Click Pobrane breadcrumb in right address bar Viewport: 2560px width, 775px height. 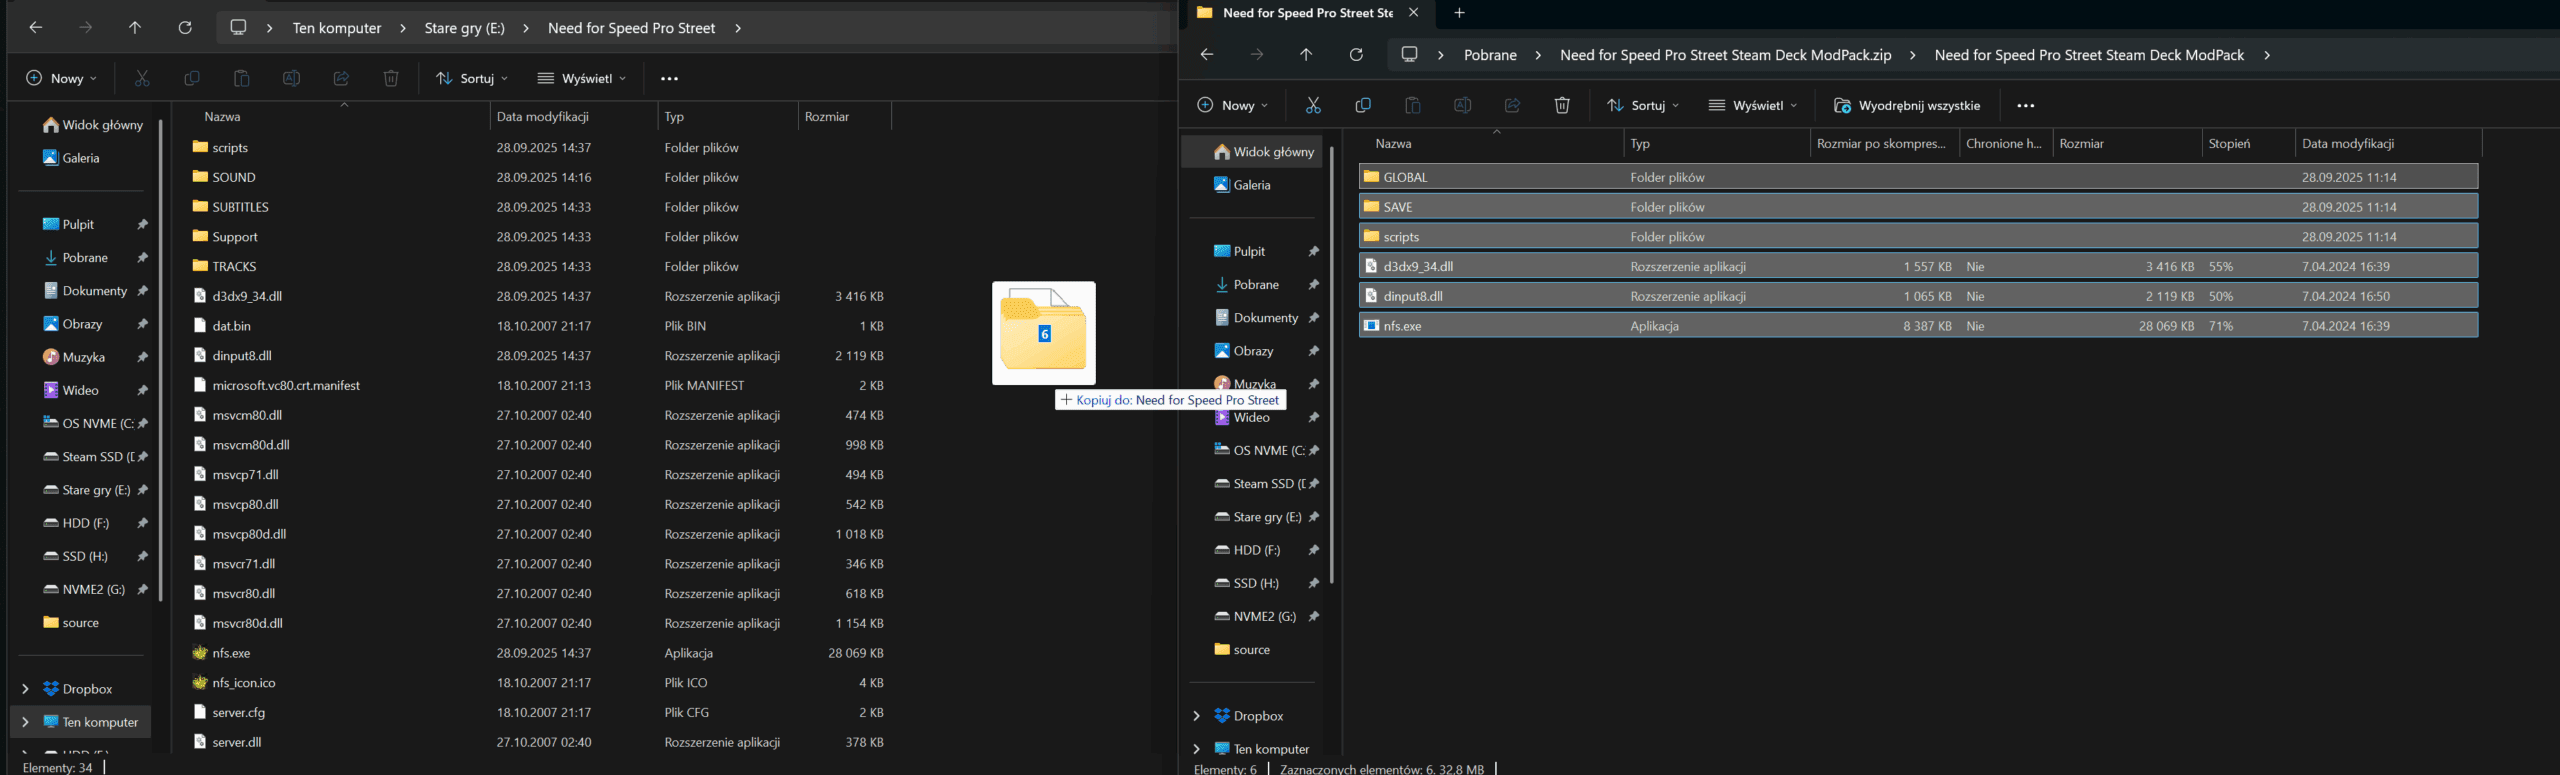[x=1490, y=55]
